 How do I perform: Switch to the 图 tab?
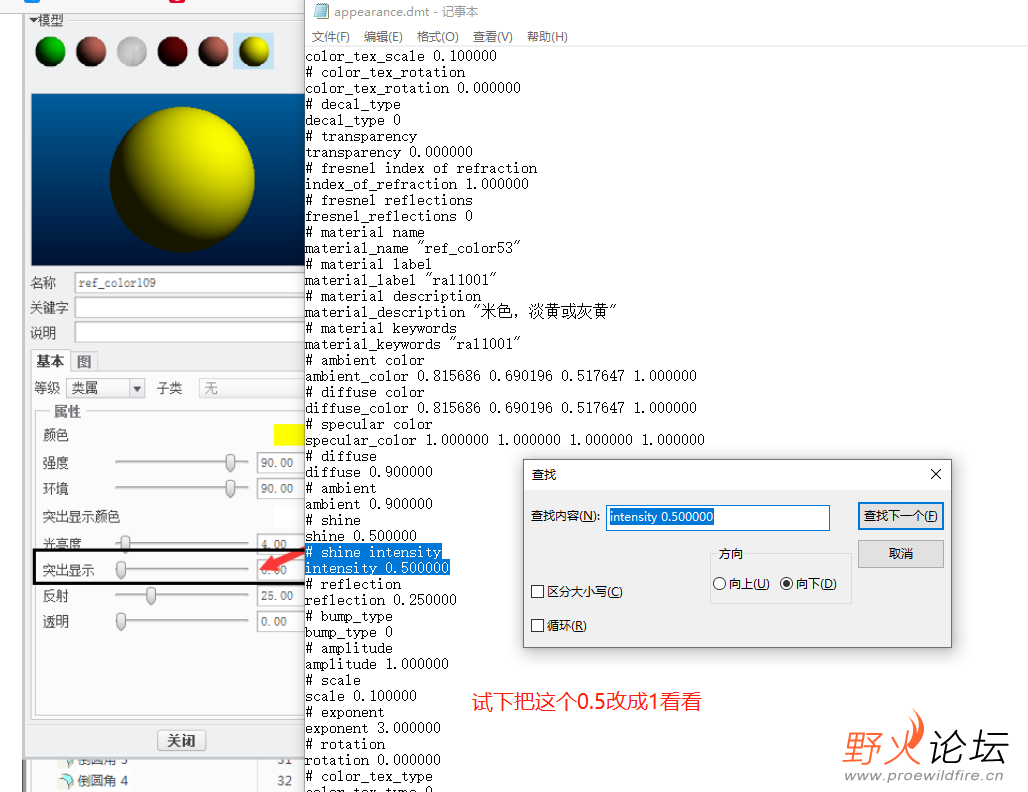point(84,361)
